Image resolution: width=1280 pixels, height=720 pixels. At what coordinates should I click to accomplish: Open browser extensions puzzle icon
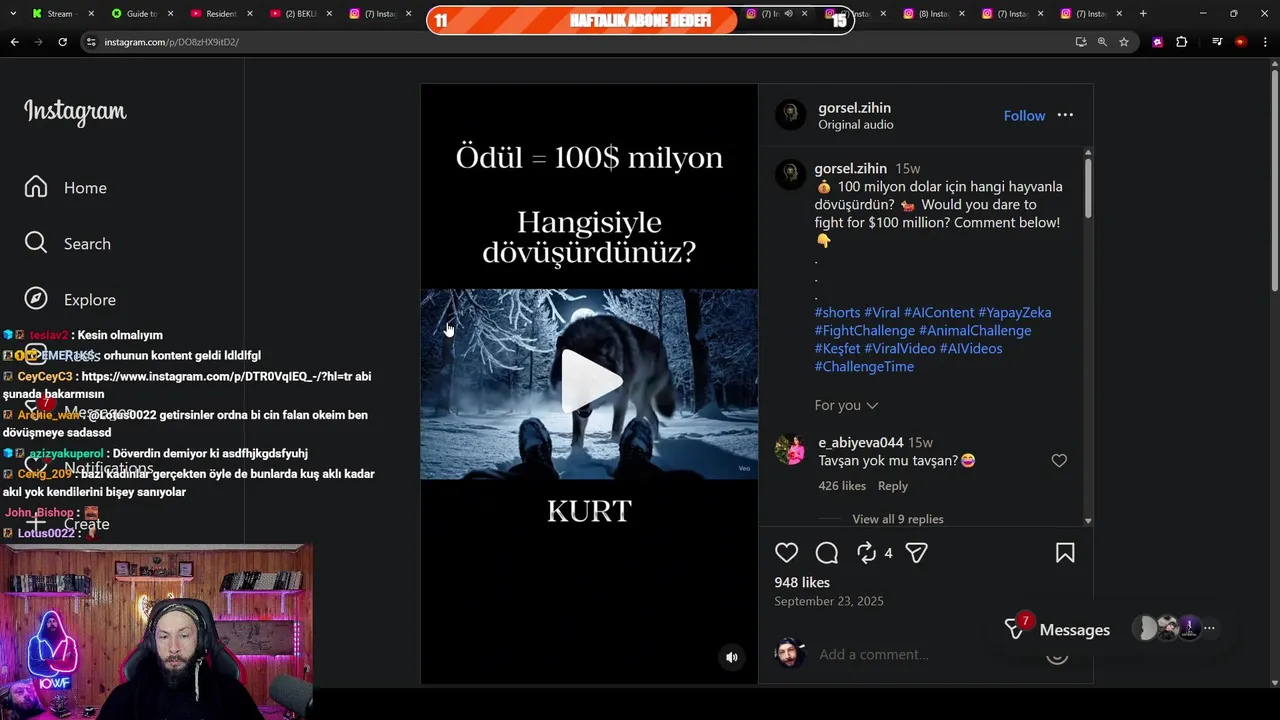1181,42
